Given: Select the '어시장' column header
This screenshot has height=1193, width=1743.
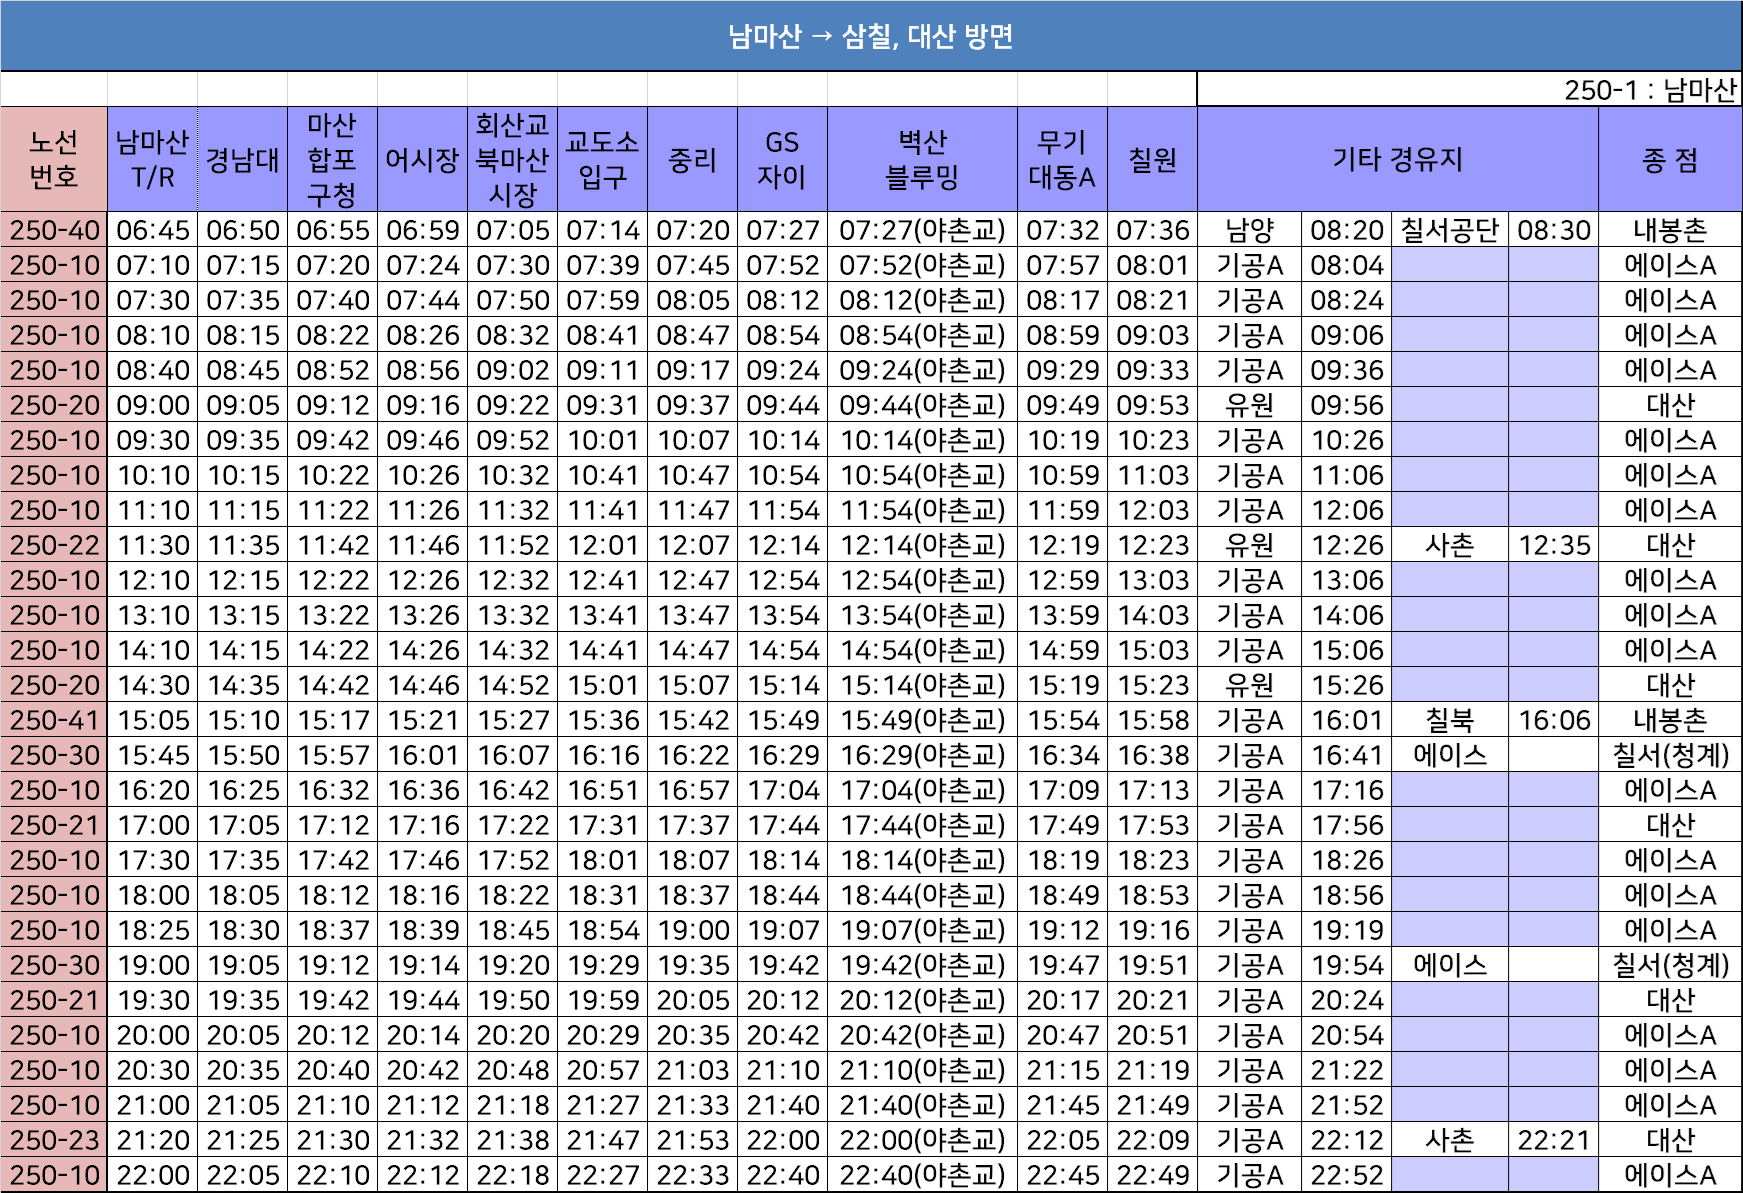Looking at the screenshot, I should point(422,160).
